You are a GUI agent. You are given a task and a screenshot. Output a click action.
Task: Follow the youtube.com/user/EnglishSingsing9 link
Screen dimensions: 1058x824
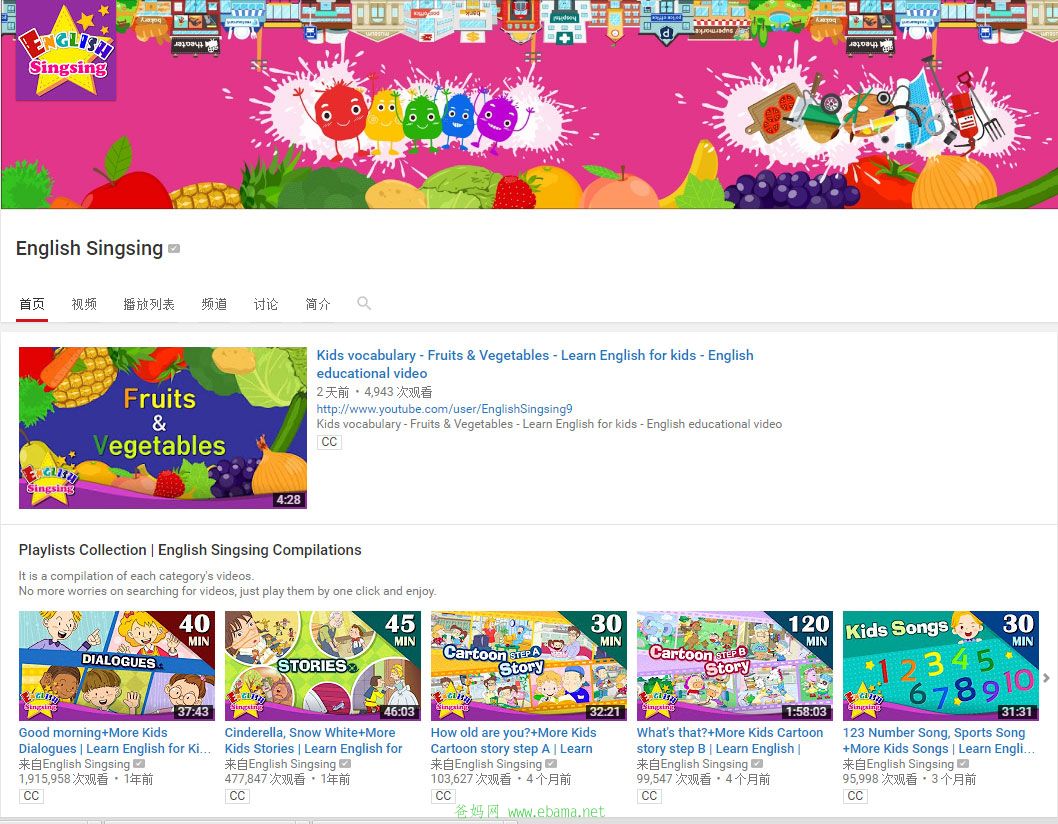[445, 409]
